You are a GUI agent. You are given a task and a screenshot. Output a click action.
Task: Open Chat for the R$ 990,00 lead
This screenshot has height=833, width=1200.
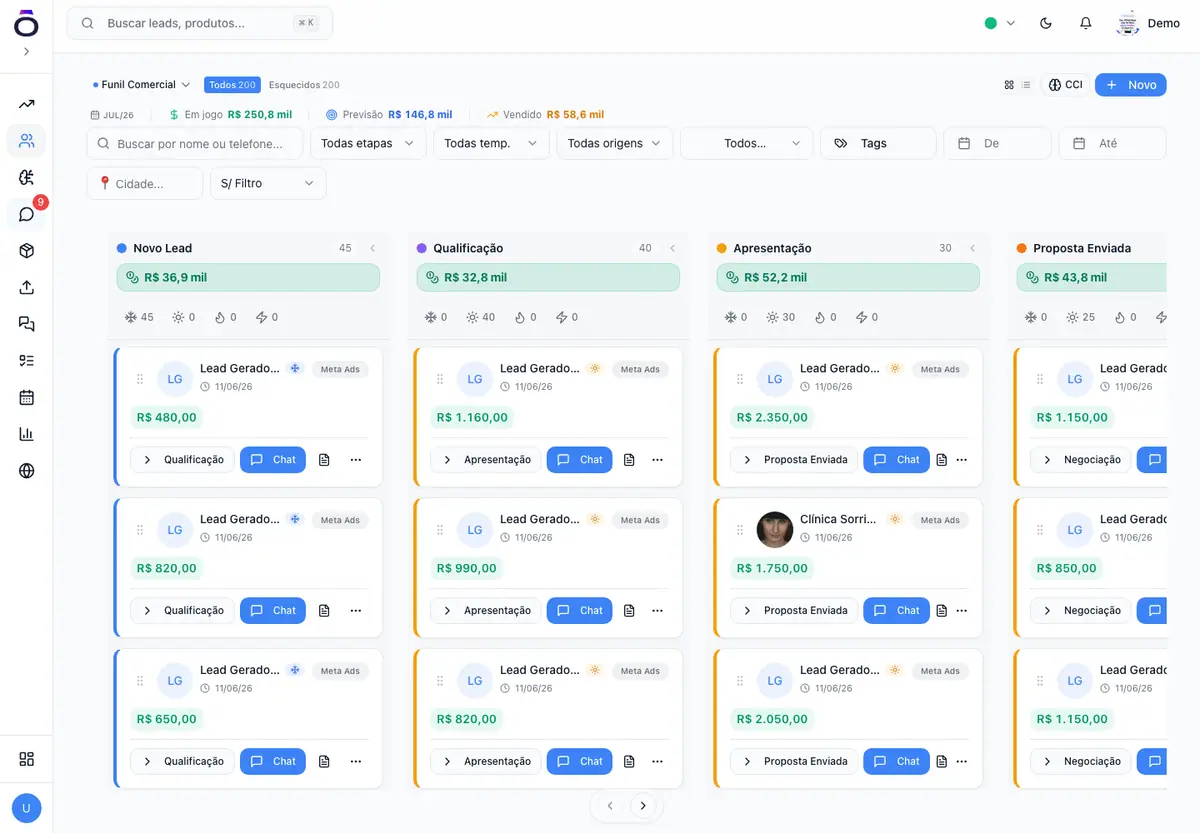[x=579, y=610]
